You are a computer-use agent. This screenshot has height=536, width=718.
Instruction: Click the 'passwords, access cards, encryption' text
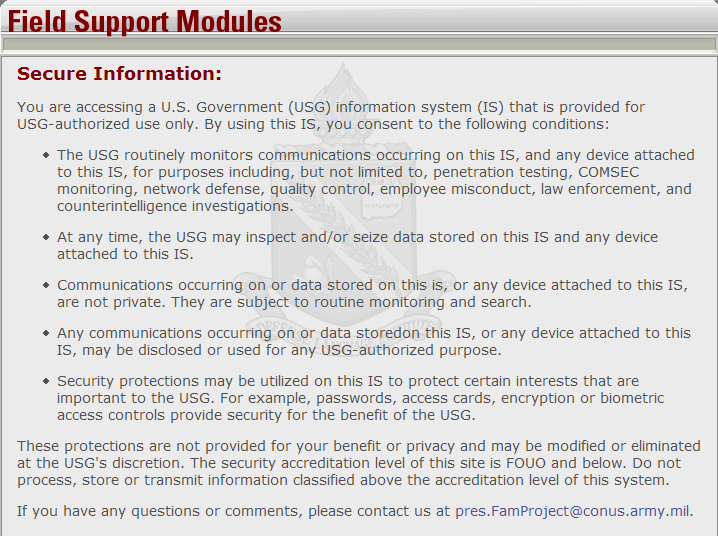click(420, 398)
